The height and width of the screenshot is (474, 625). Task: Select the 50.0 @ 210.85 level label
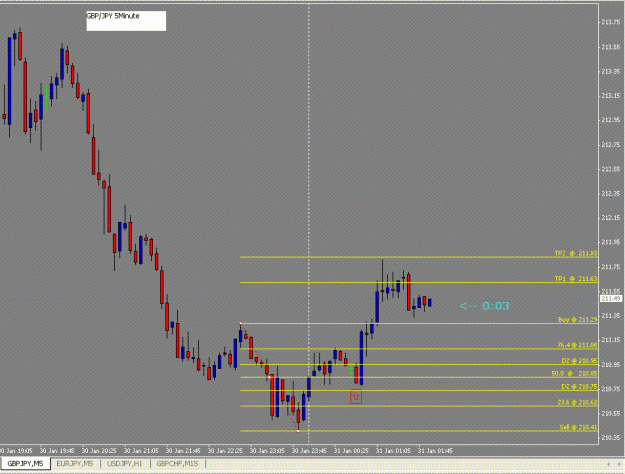click(574, 374)
